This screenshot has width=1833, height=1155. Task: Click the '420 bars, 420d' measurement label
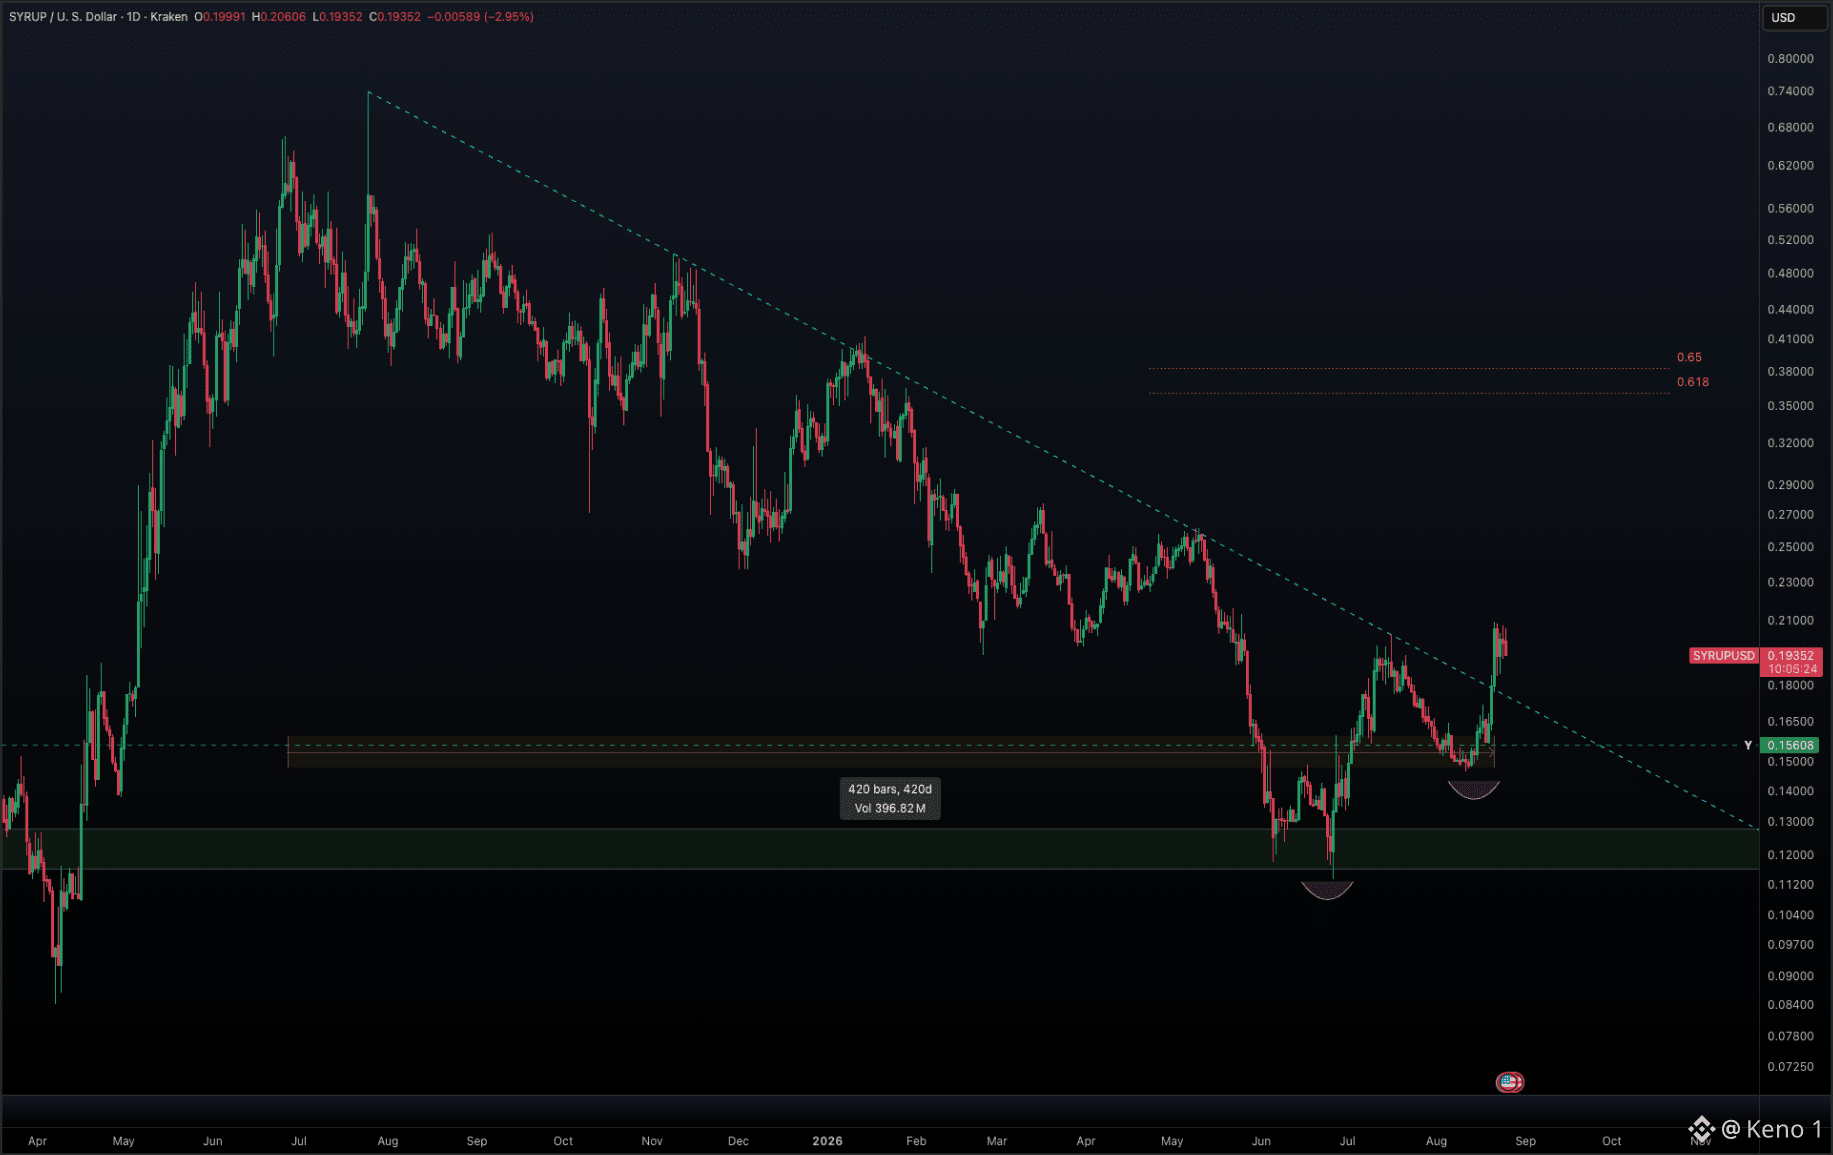coord(890,789)
